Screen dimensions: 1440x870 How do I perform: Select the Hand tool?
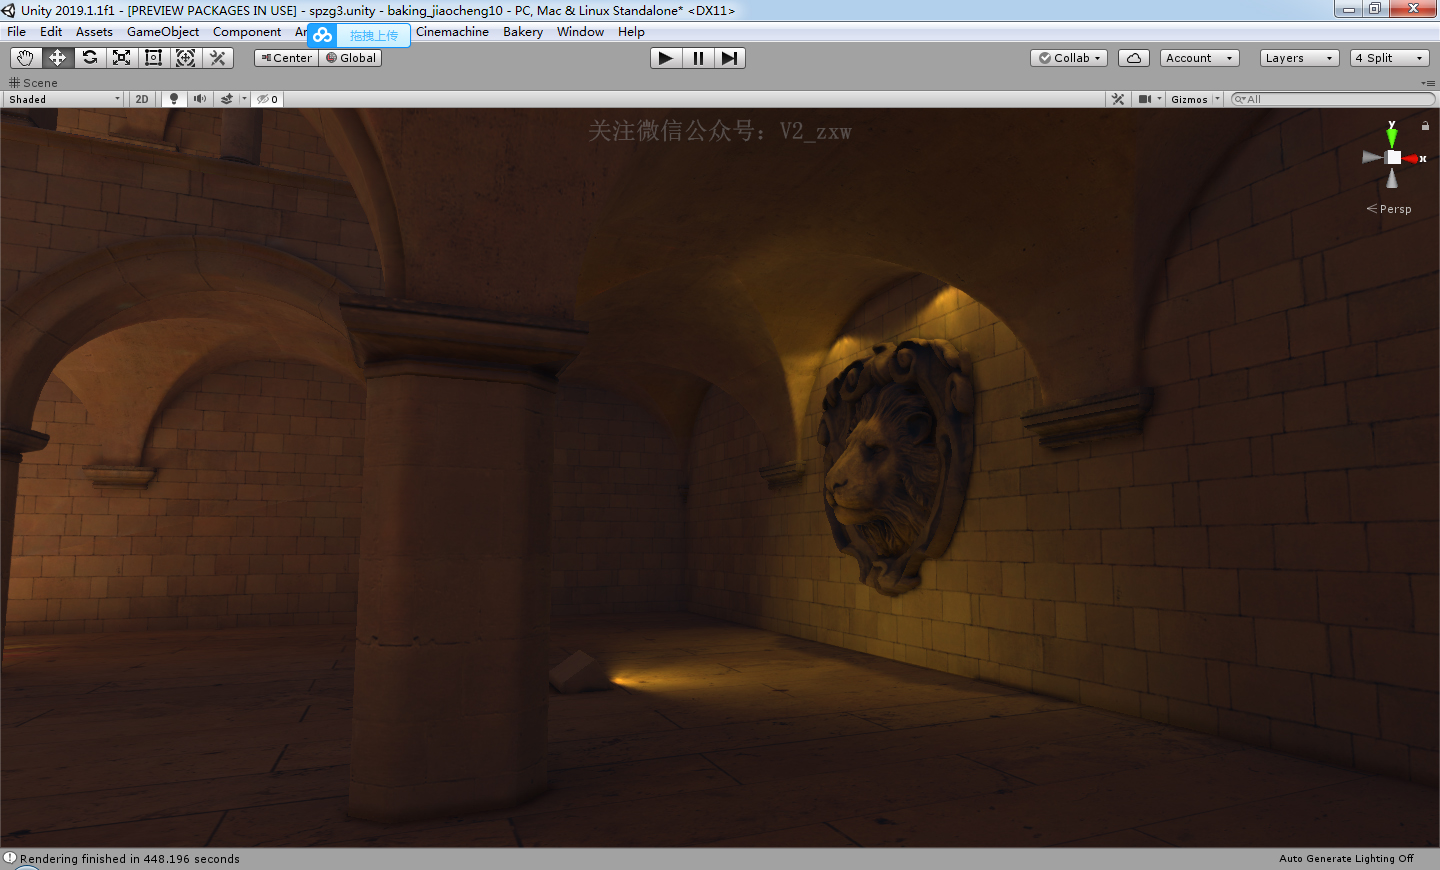click(x=25, y=58)
